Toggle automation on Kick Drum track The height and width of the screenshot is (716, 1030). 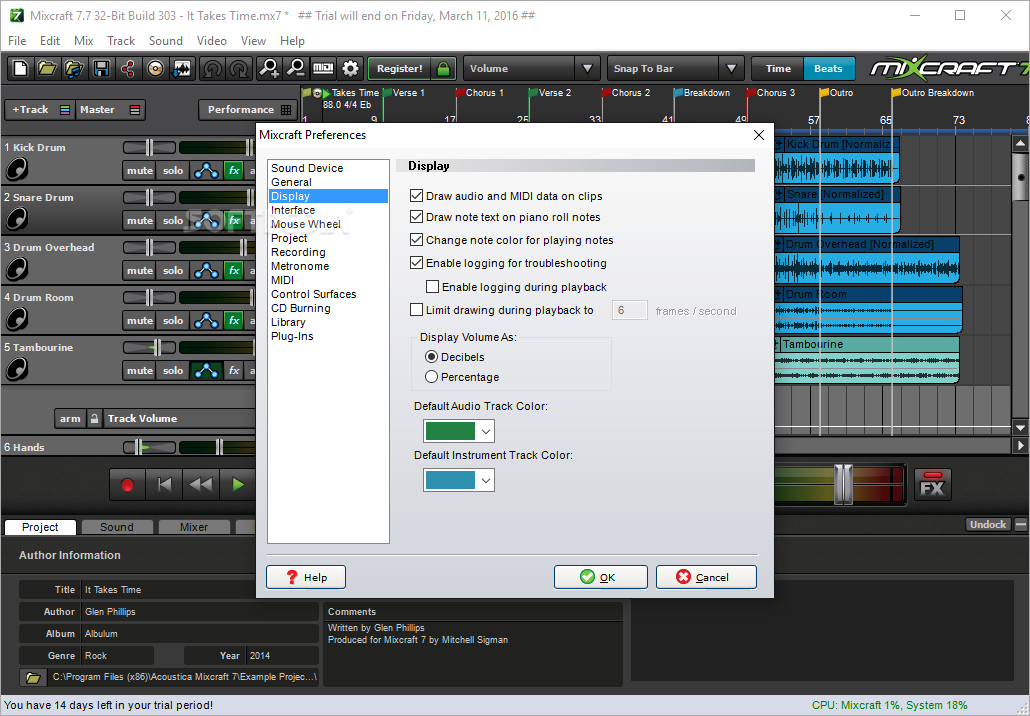[206, 171]
